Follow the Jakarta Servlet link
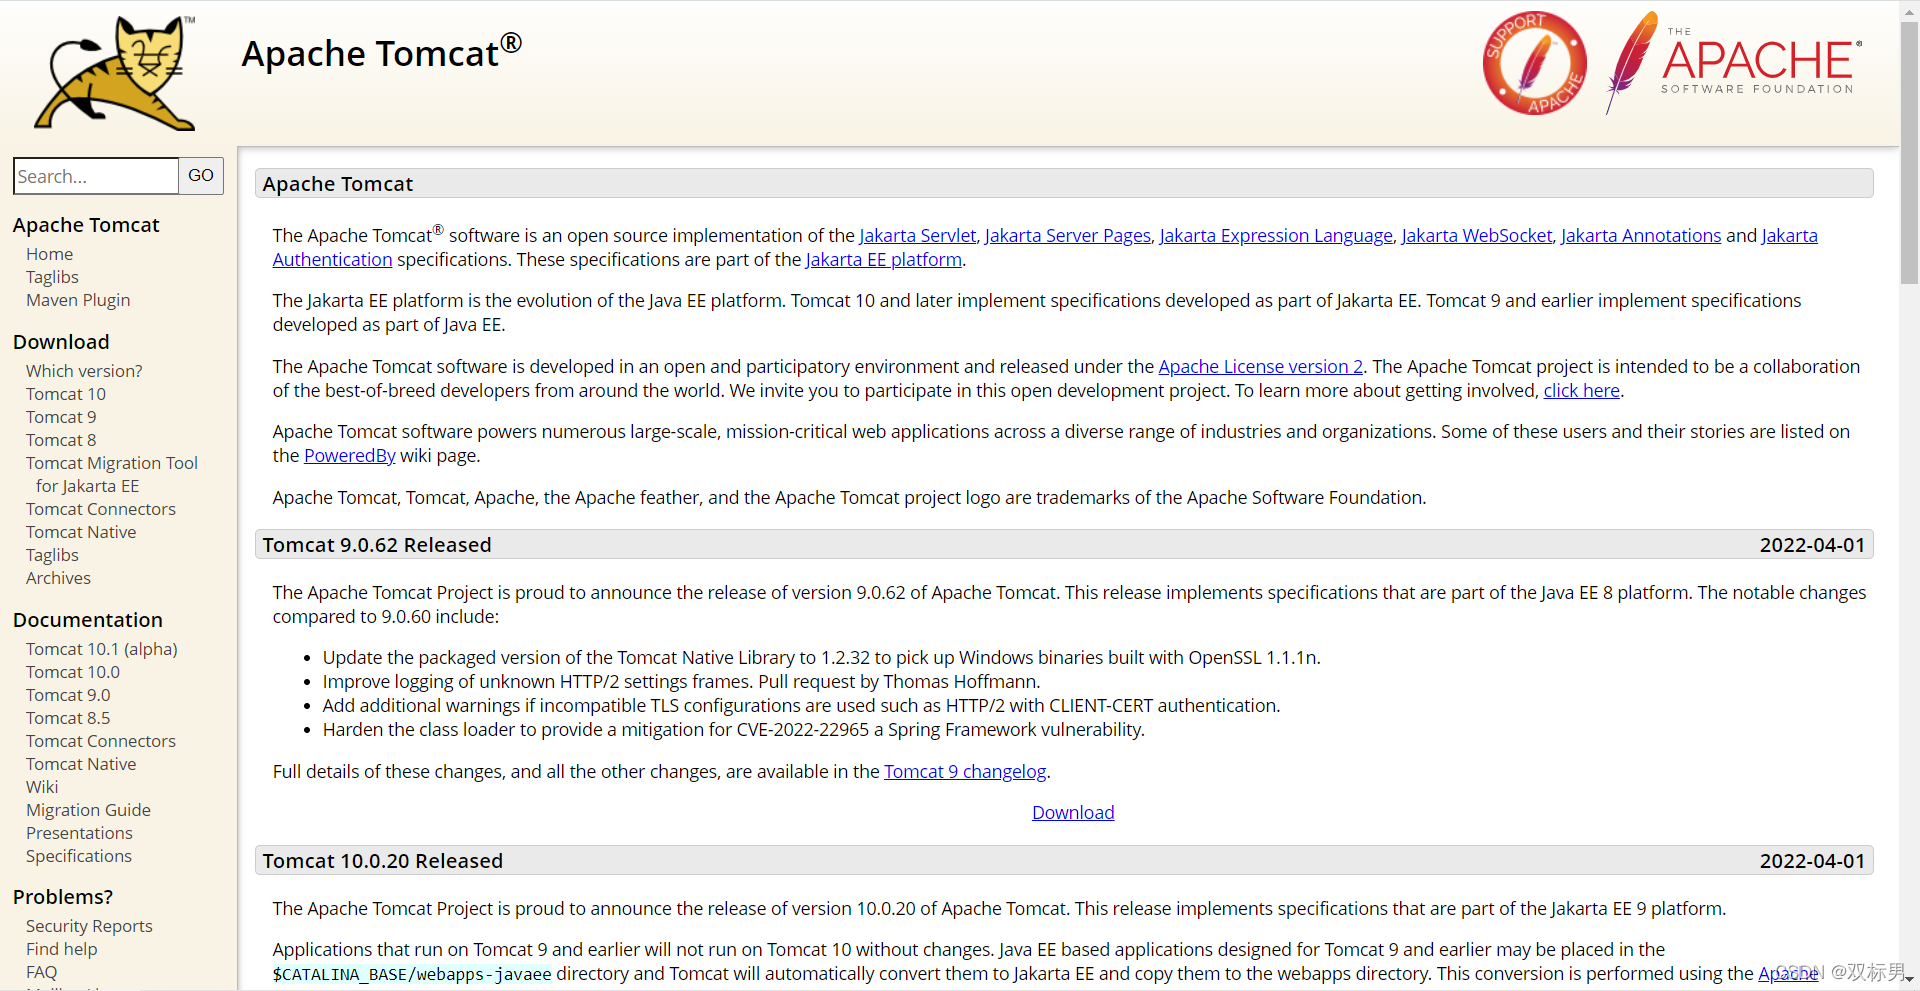 pyautogui.click(x=917, y=236)
